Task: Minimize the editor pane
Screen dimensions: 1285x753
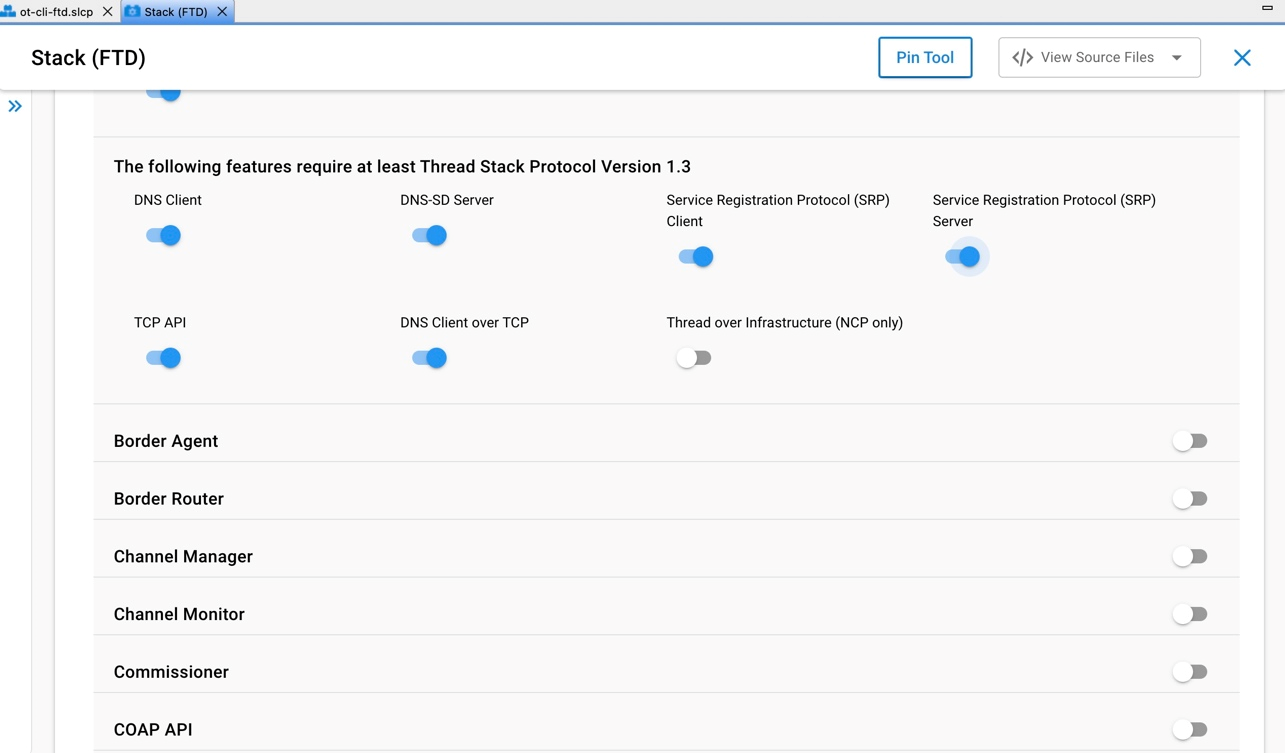Action: pos(1267,8)
